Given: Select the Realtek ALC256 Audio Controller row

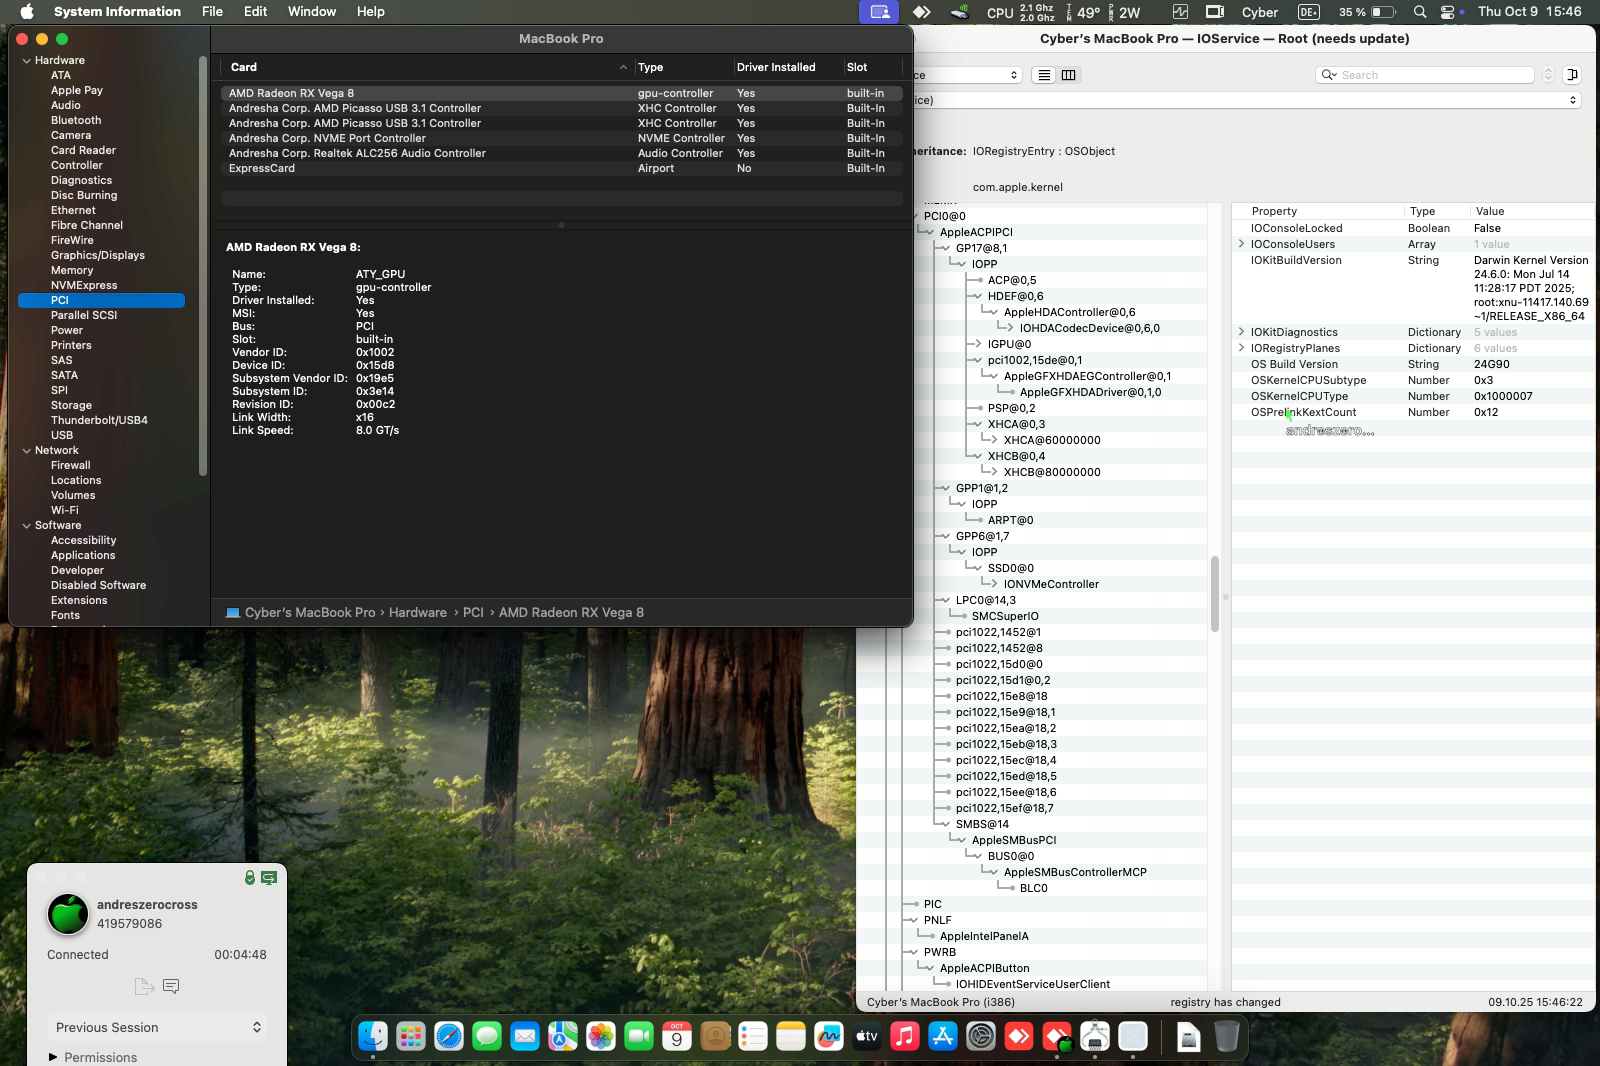Looking at the screenshot, I should [x=561, y=153].
